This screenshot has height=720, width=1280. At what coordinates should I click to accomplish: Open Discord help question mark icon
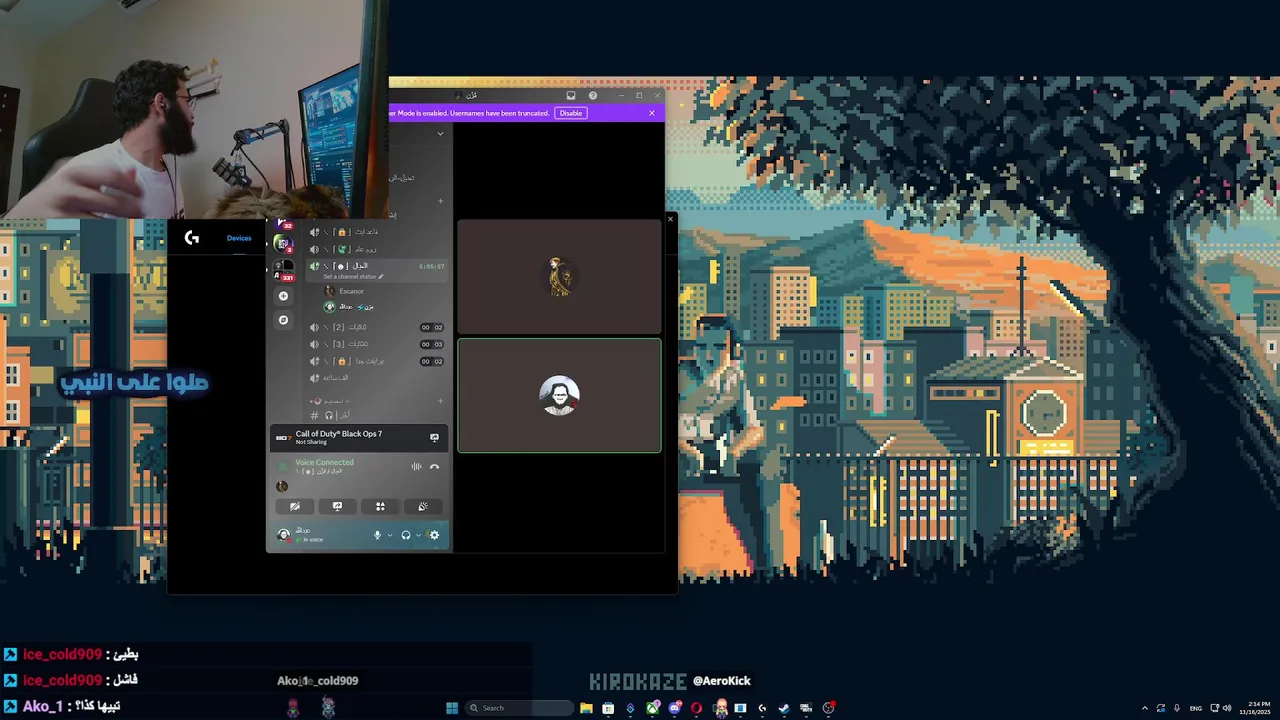click(593, 96)
